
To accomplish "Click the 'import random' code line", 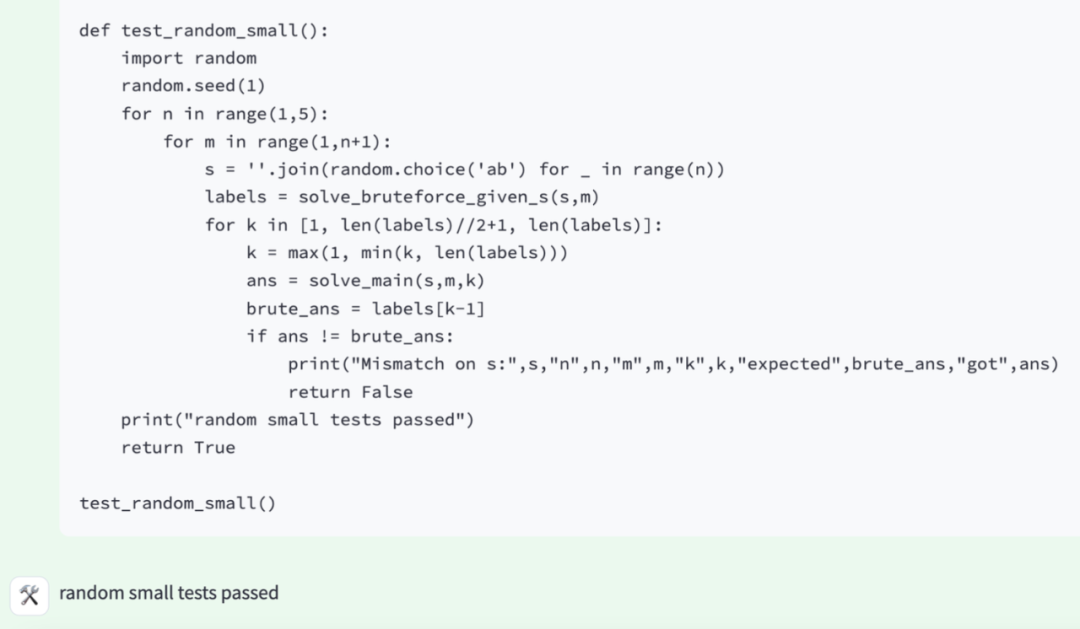I will coord(189,59).
